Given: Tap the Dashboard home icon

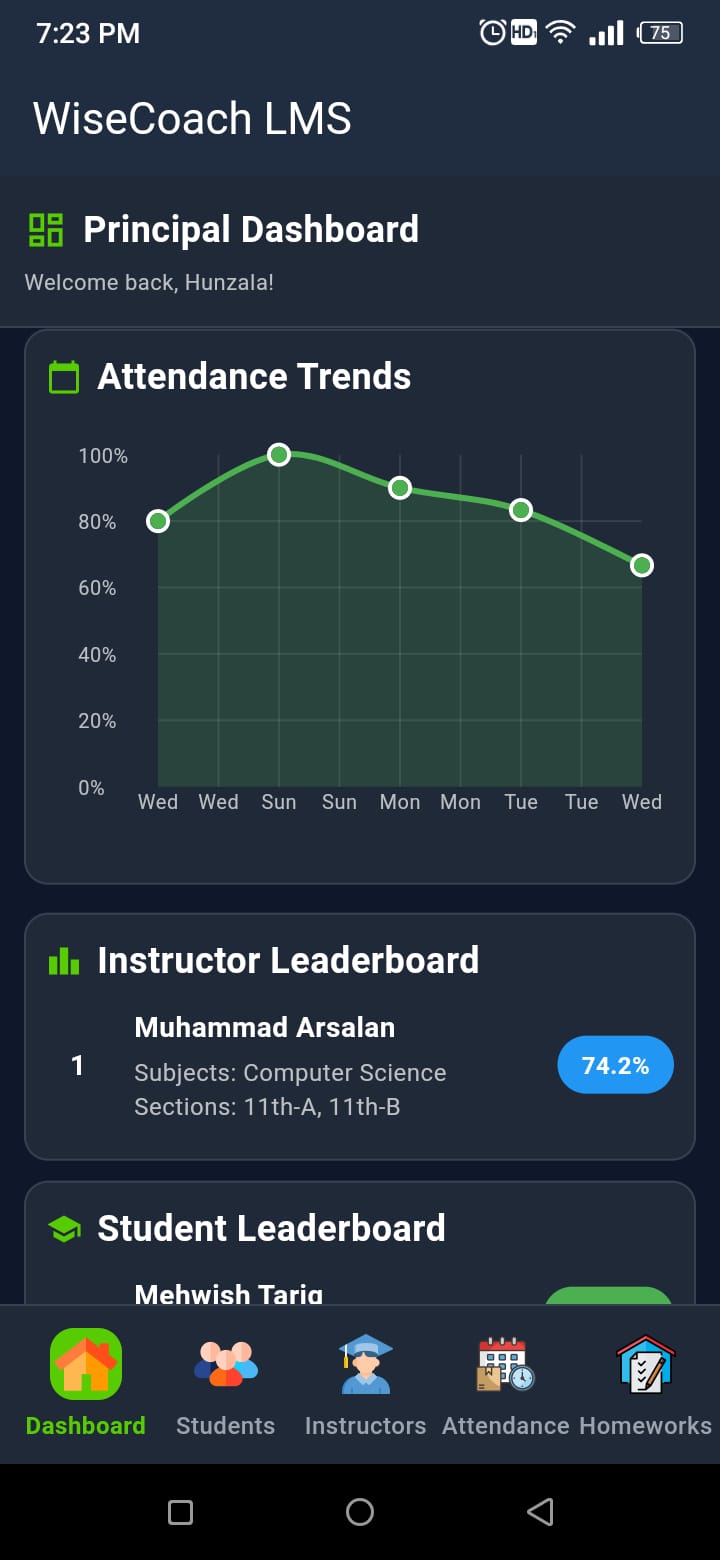Looking at the screenshot, I should [86, 1364].
